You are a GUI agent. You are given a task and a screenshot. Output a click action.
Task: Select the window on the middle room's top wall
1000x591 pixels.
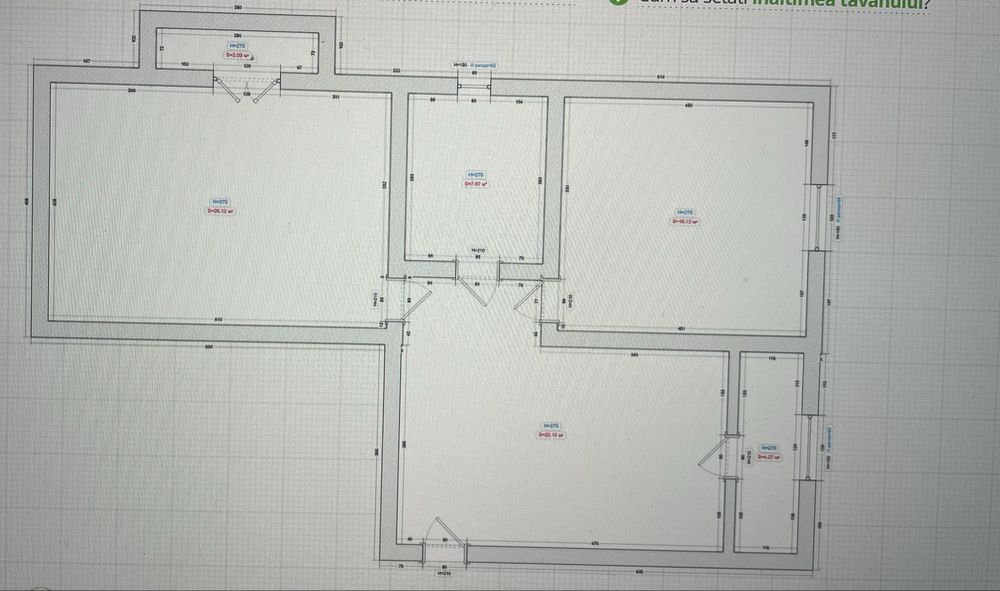(x=474, y=87)
